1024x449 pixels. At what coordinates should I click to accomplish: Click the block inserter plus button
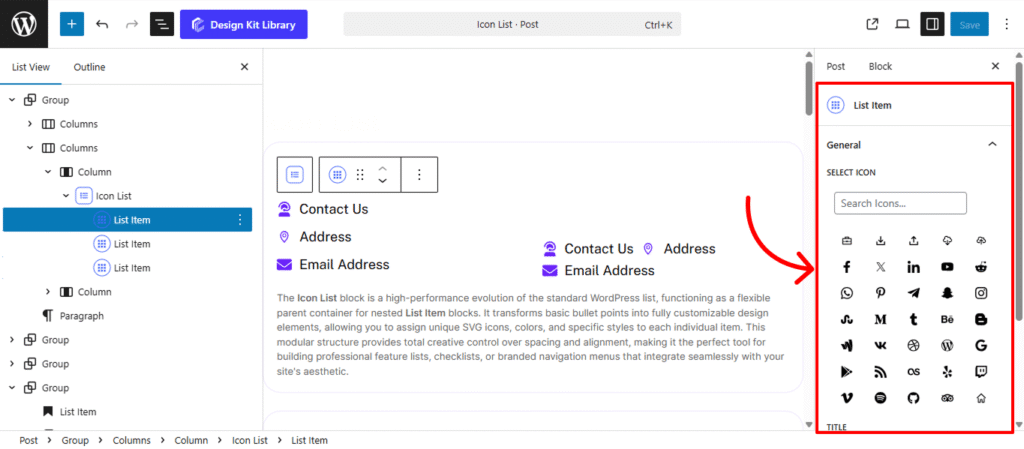point(72,24)
